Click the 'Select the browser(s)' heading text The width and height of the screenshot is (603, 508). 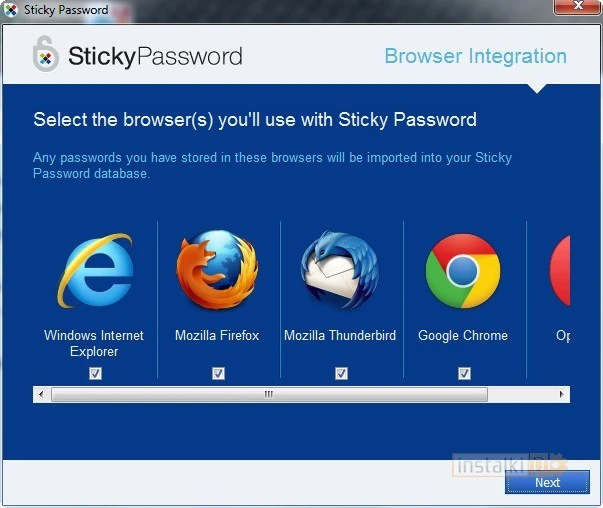click(255, 120)
